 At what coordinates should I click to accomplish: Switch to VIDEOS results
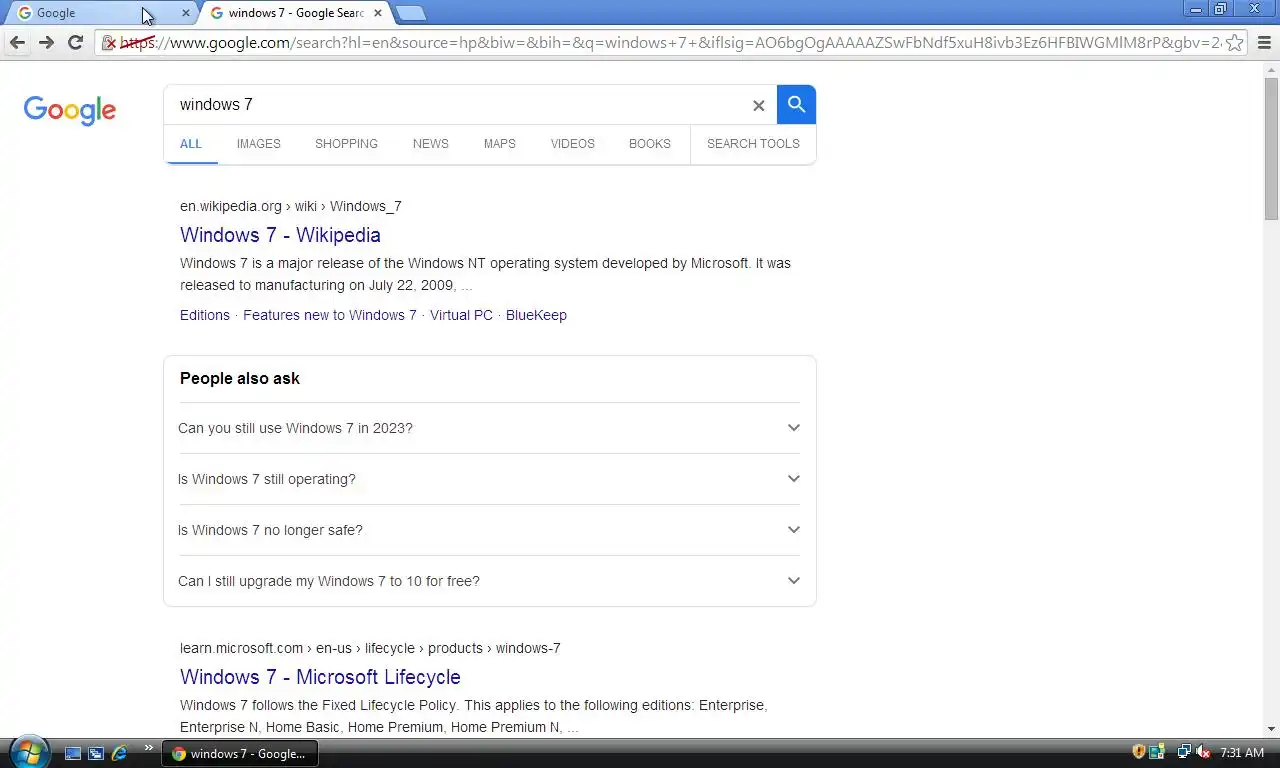pyautogui.click(x=572, y=144)
